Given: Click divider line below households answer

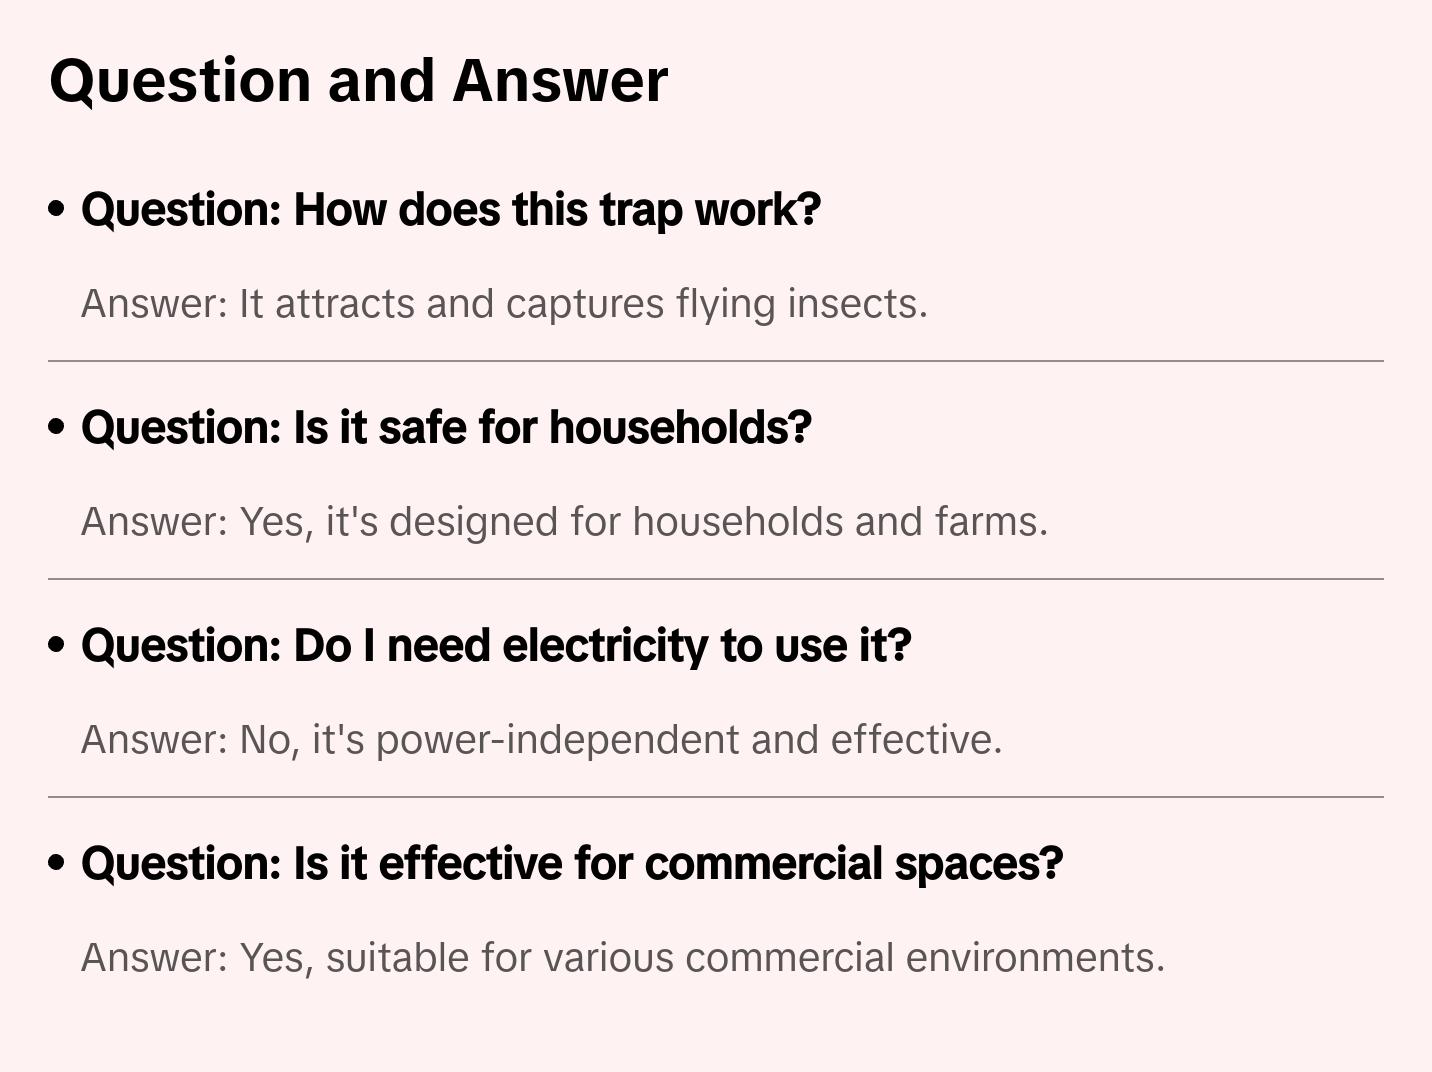Looking at the screenshot, I should [x=716, y=579].
